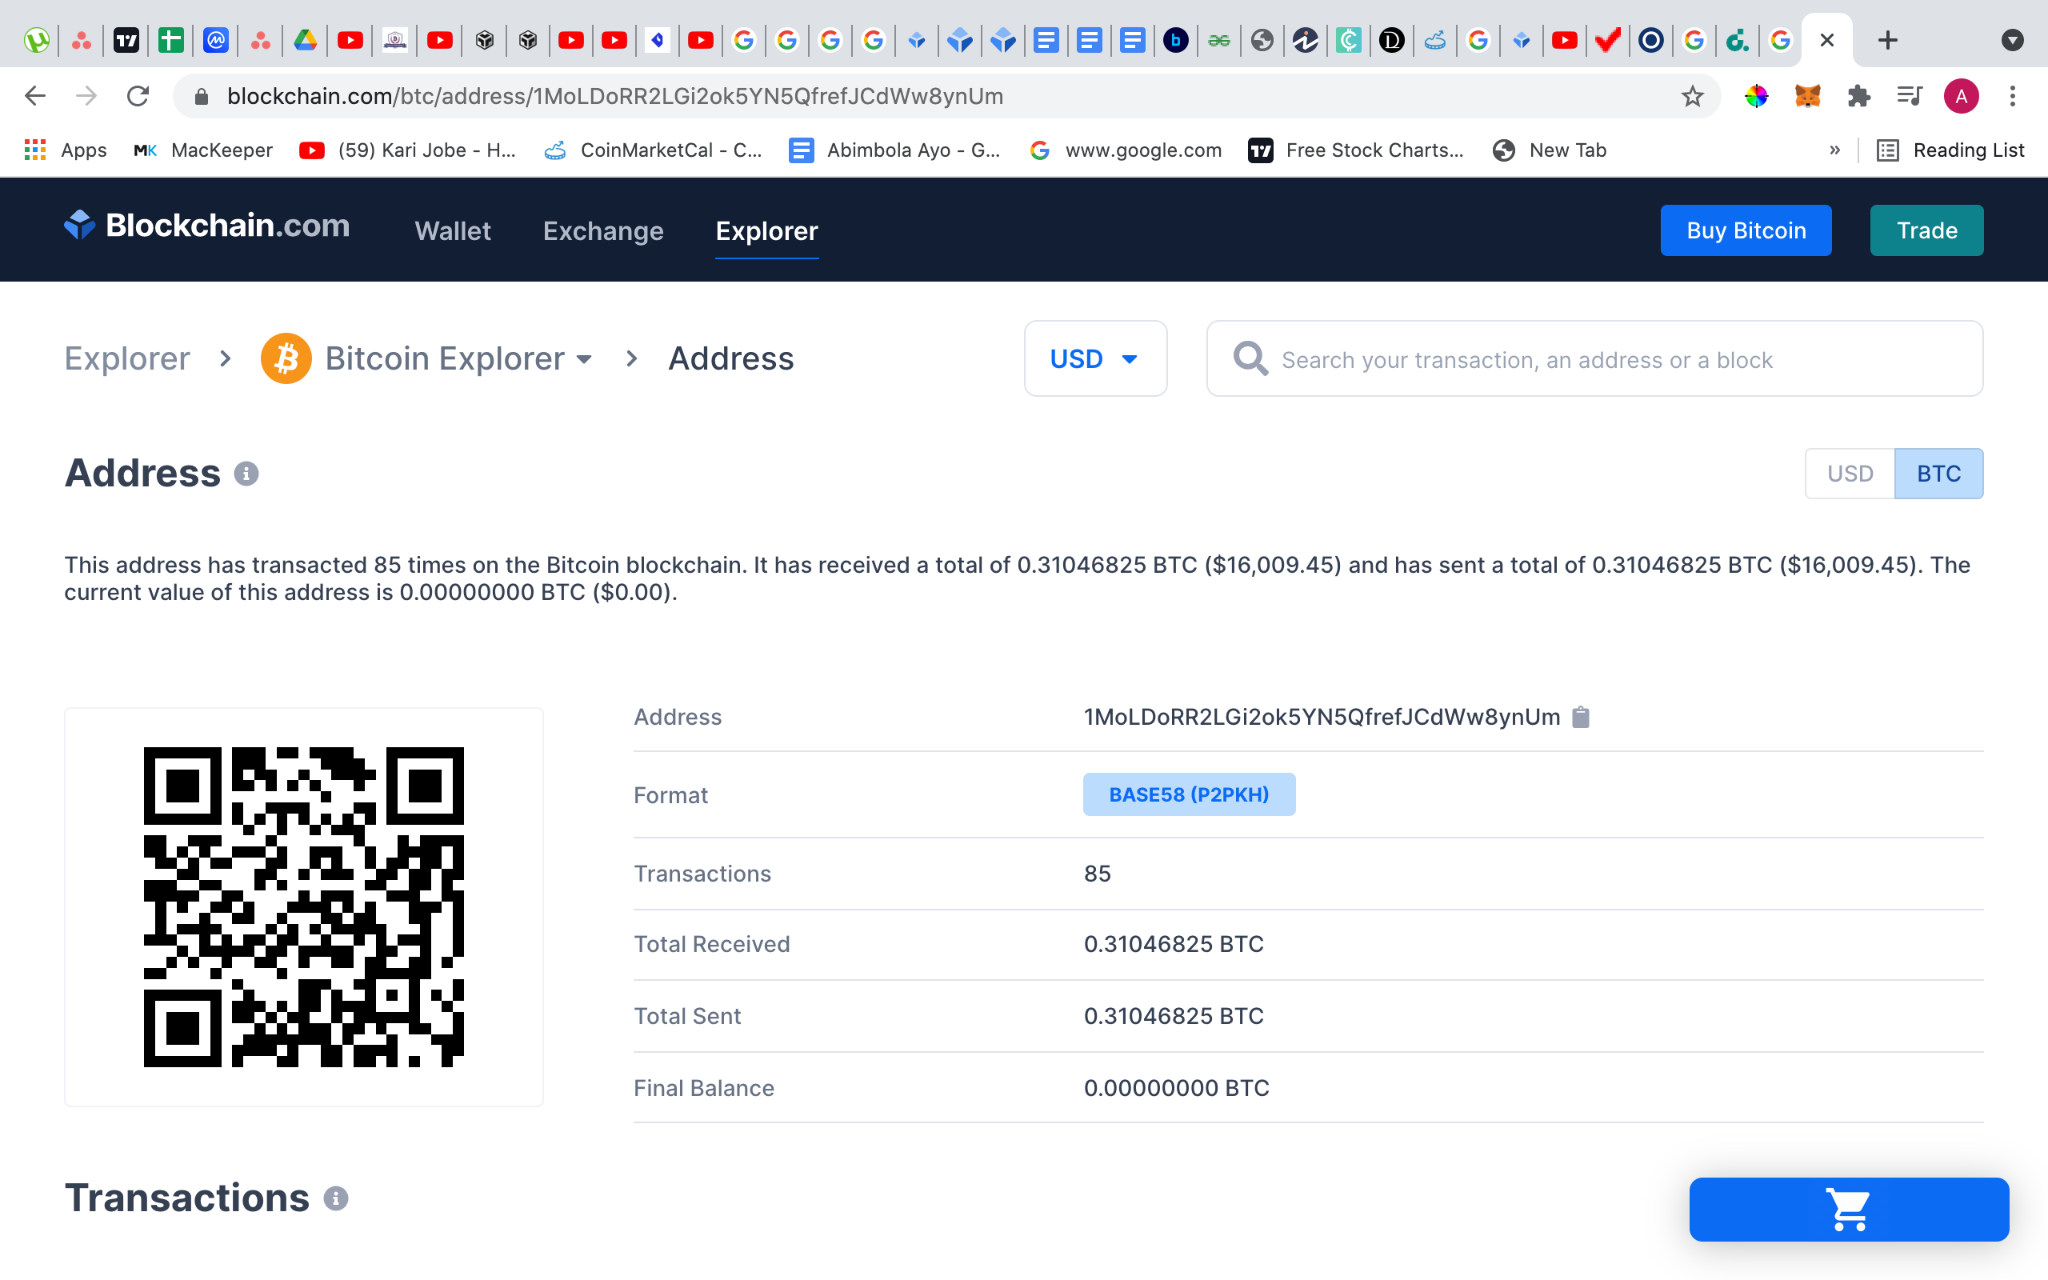
Task: Click the Address heading info icon
Action: (x=246, y=473)
